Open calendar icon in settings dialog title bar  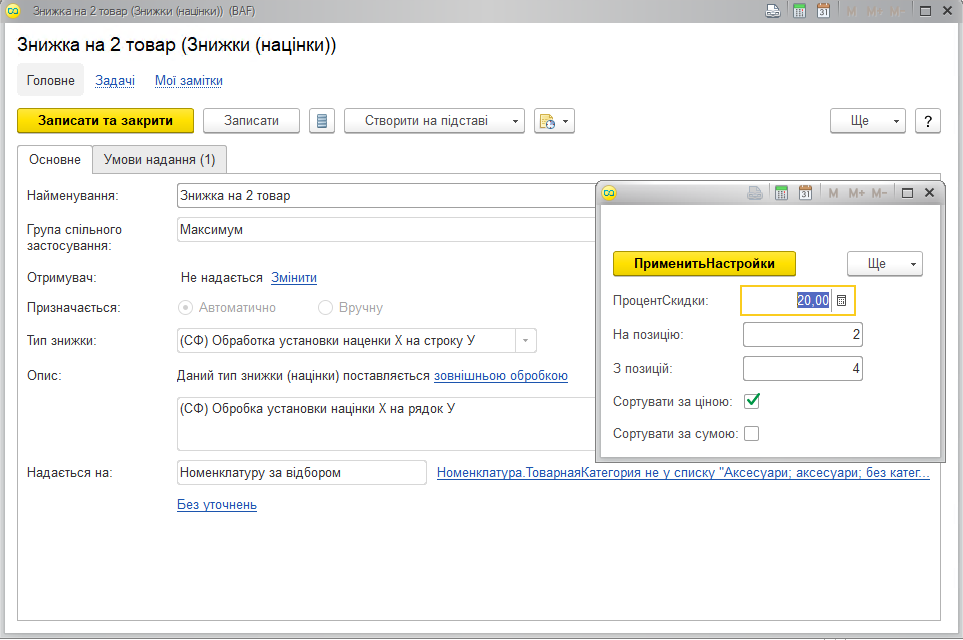[805, 193]
